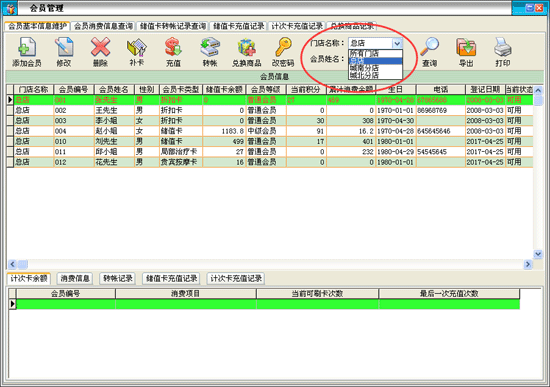The image size is (550, 387).
Task: Switch to the 会员消费信息查询 tab
Action: point(103,26)
